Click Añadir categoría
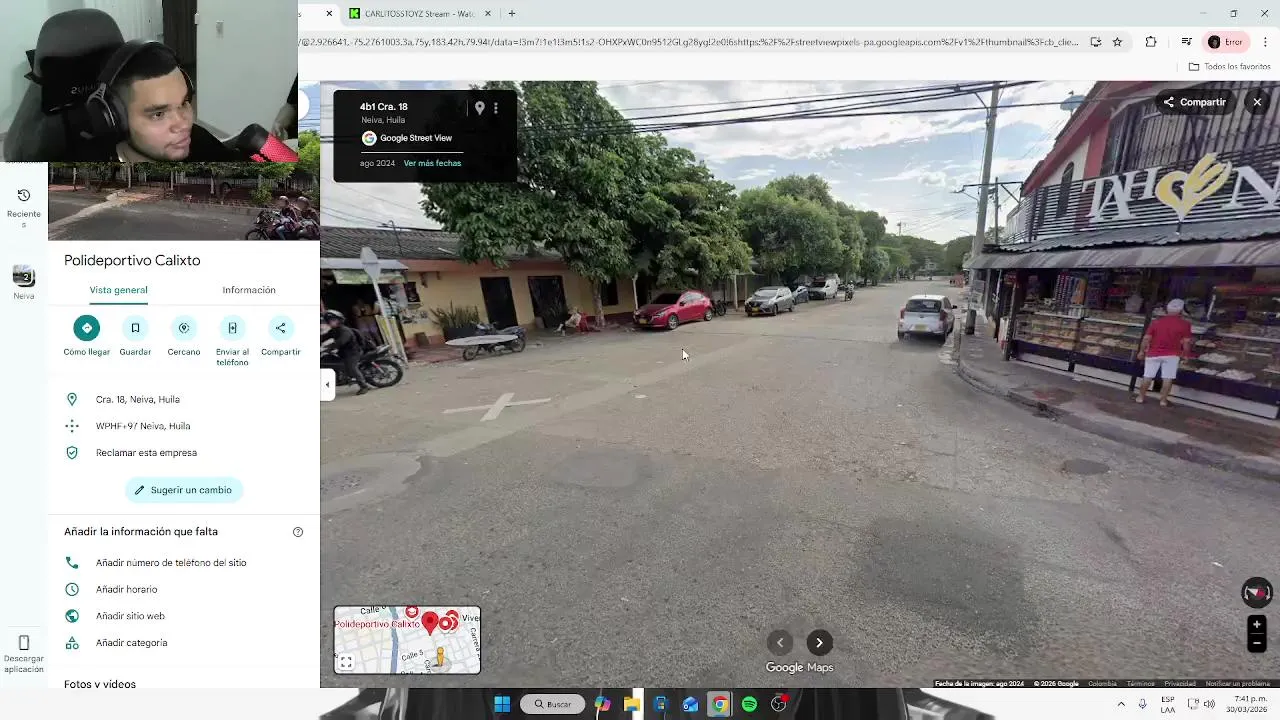Image resolution: width=1280 pixels, height=720 pixels. tap(131, 643)
